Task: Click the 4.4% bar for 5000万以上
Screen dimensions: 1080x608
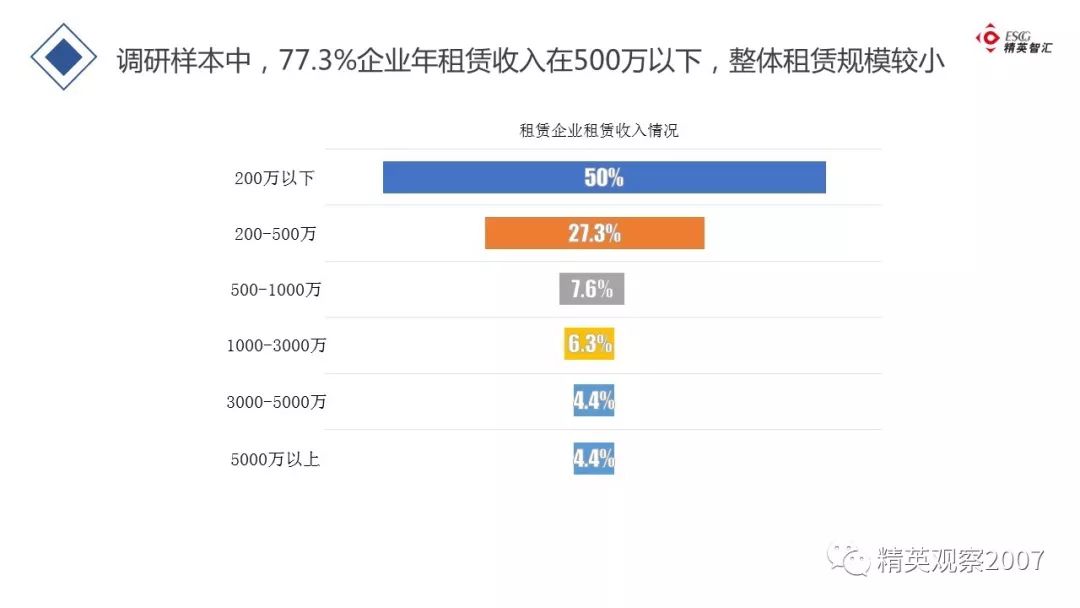Action: tap(594, 458)
